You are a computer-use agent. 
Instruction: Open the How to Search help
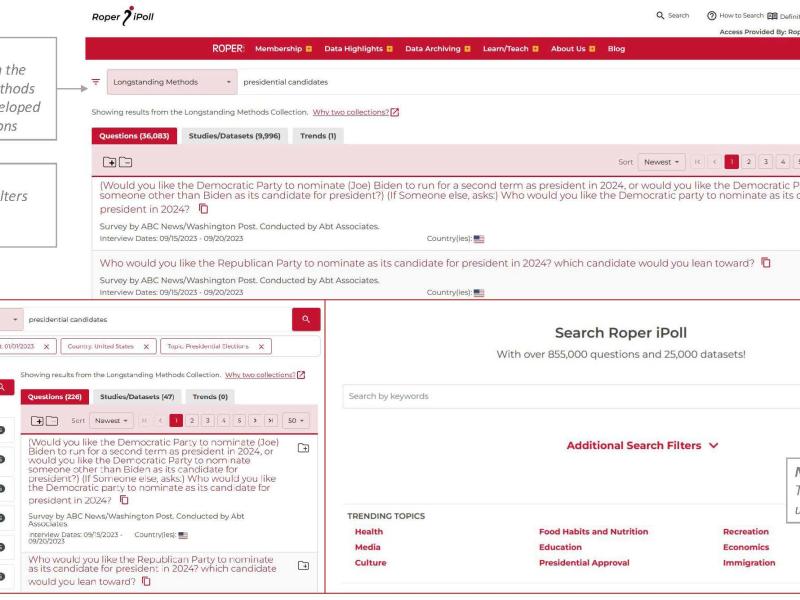735,16
